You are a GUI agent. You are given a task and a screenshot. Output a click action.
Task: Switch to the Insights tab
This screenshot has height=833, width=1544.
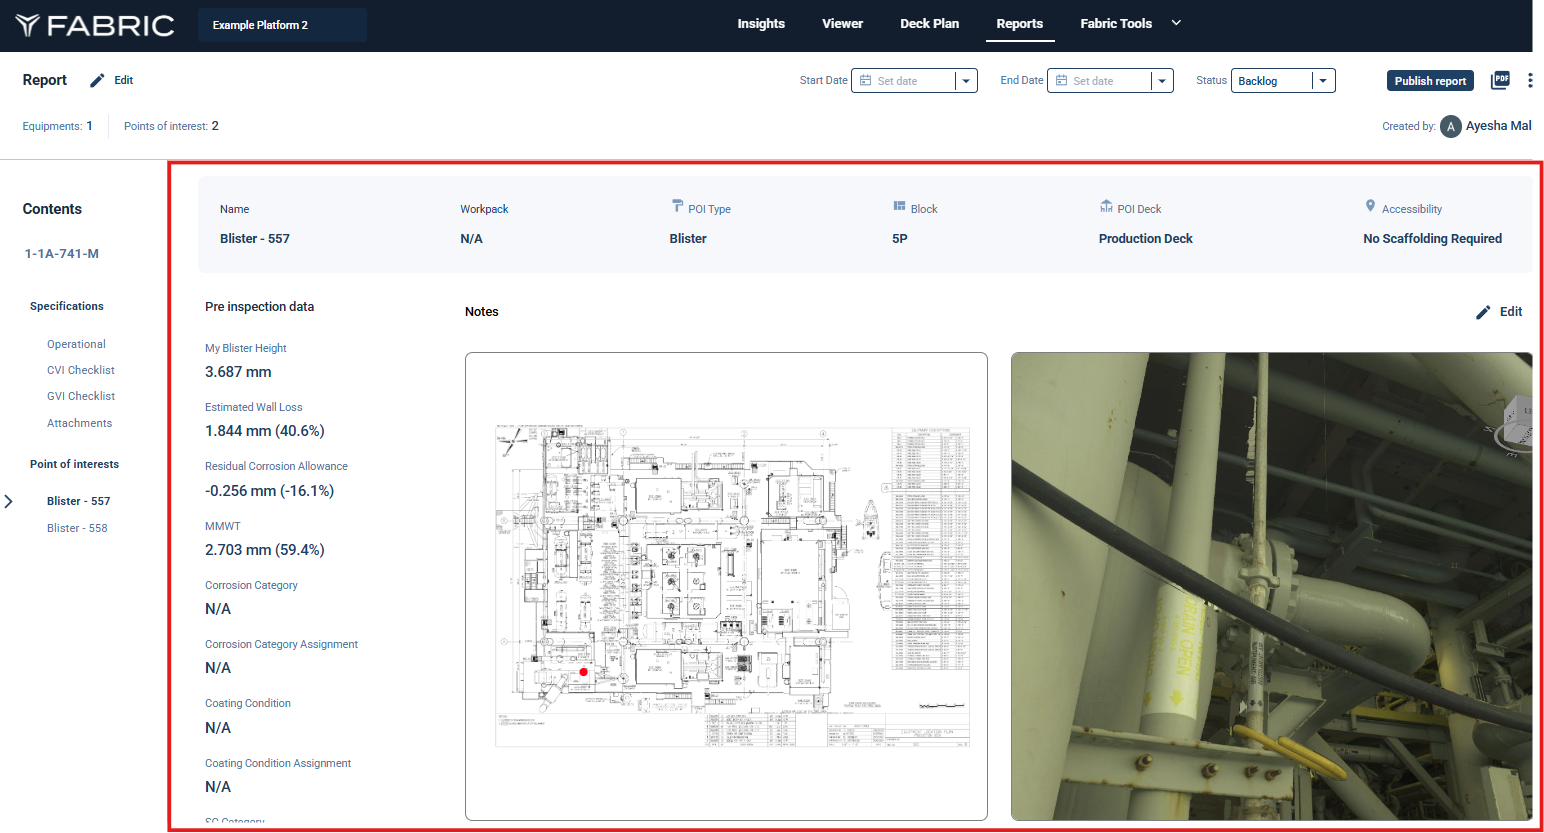point(761,24)
